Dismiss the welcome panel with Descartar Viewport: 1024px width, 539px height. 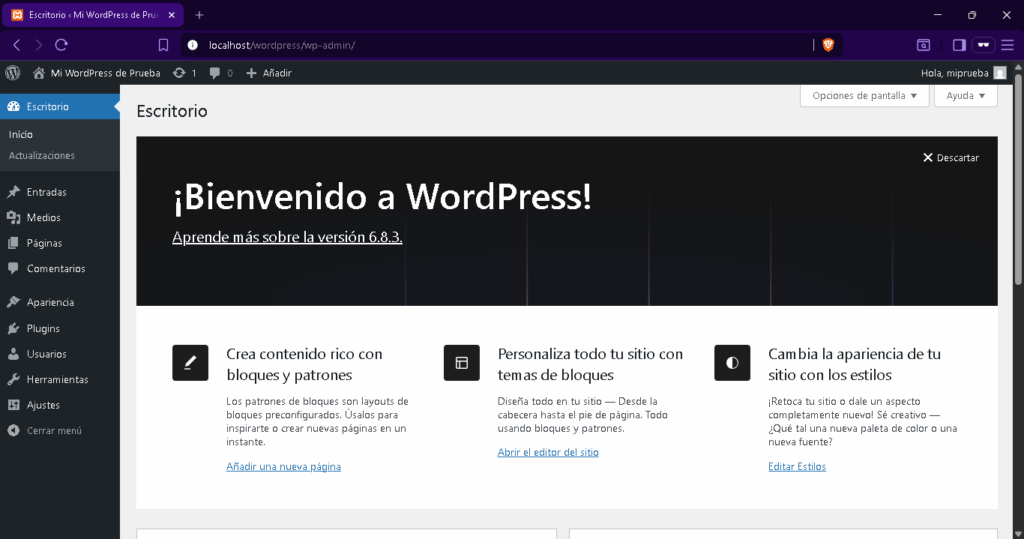point(951,157)
